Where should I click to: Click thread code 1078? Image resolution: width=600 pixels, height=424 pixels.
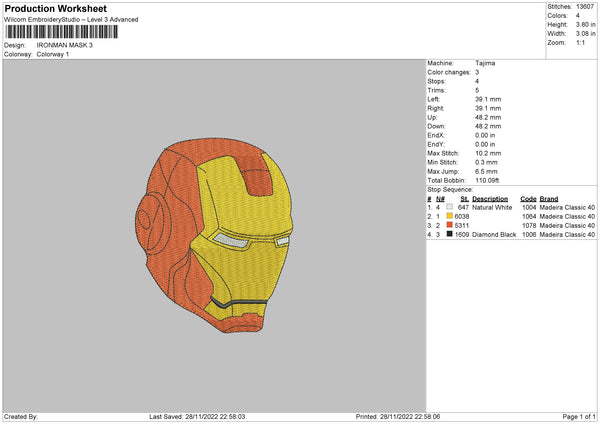529,225
